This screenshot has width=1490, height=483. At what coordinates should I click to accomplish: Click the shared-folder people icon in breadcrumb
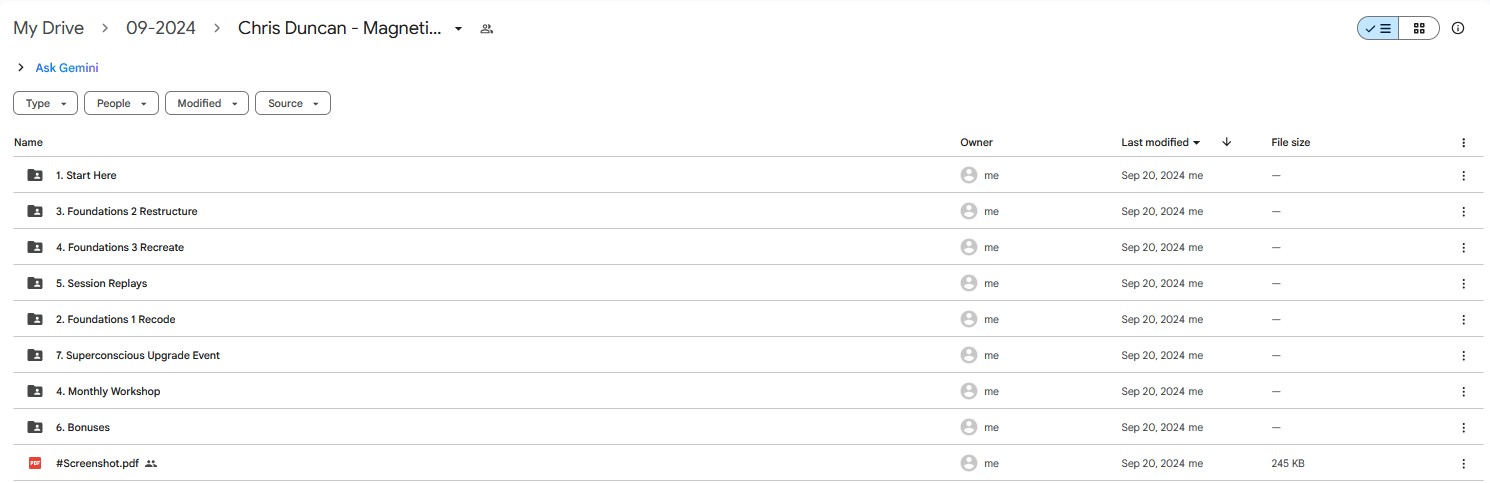click(487, 29)
